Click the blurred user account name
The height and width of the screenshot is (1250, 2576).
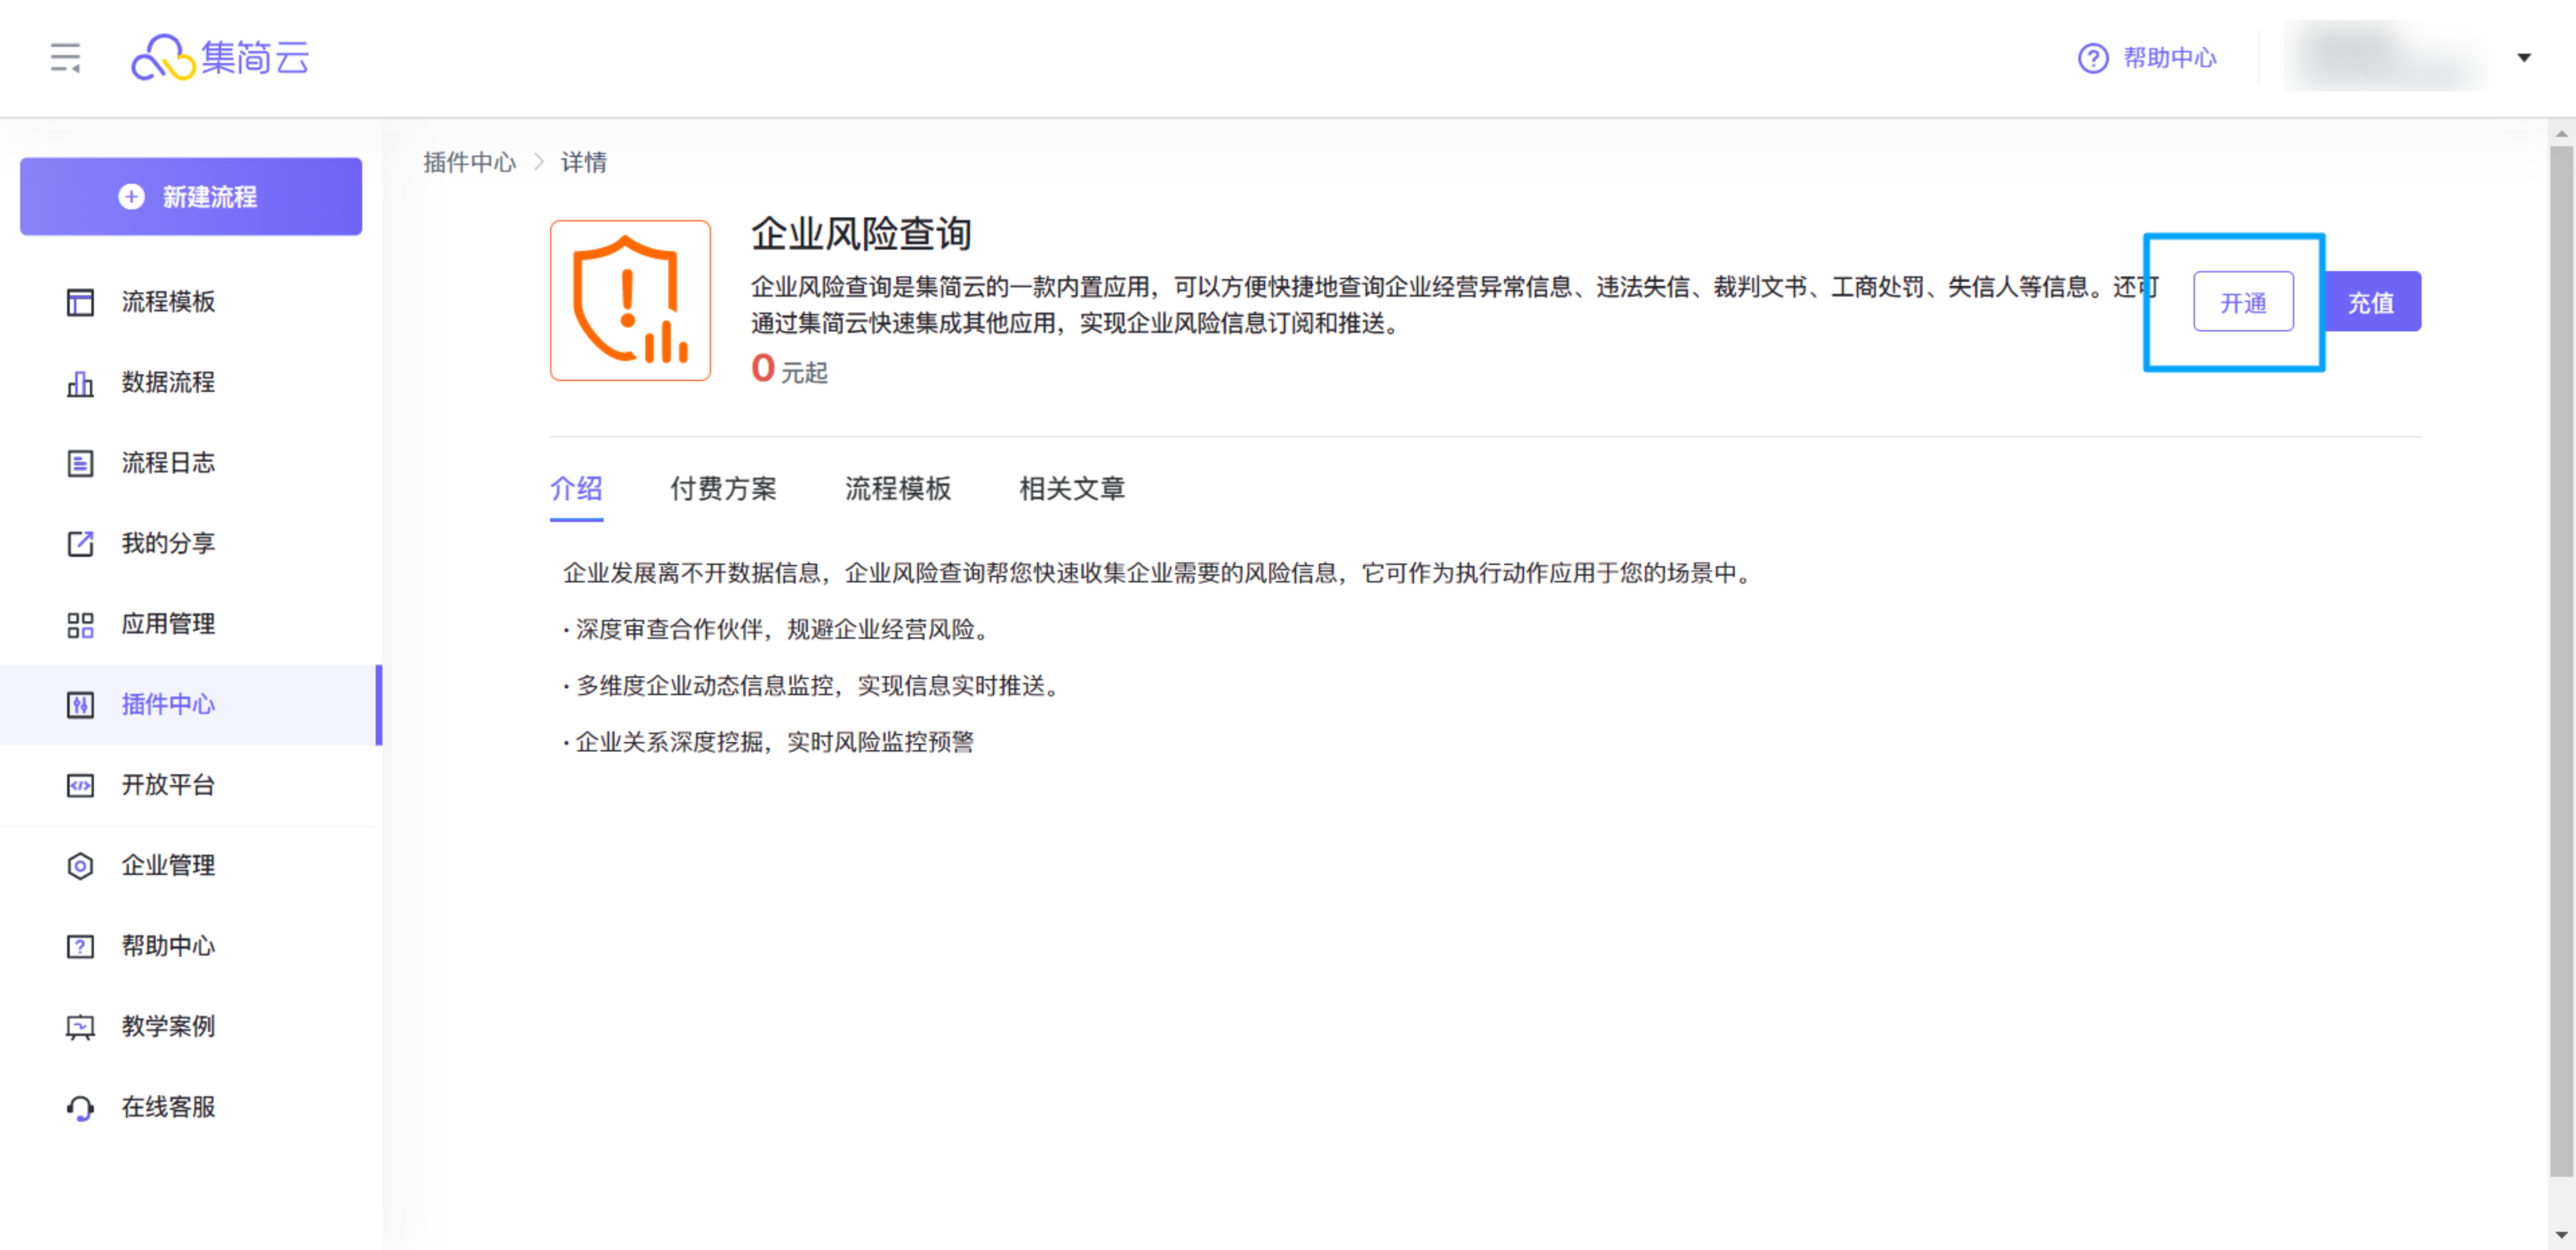[x=2385, y=56]
